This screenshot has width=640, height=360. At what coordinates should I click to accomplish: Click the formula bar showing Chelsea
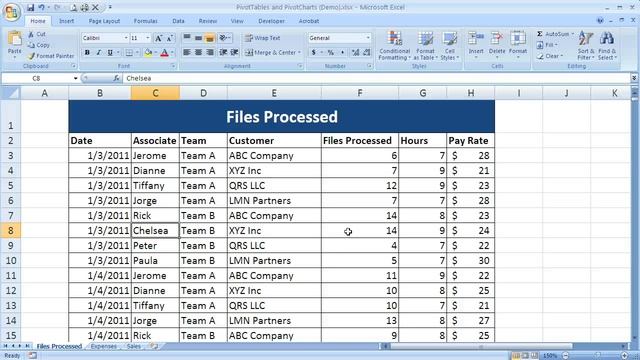pos(376,78)
